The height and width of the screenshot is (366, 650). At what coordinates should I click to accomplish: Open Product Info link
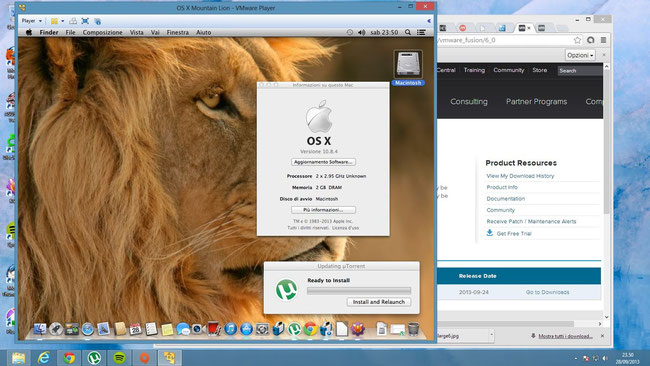click(502, 187)
